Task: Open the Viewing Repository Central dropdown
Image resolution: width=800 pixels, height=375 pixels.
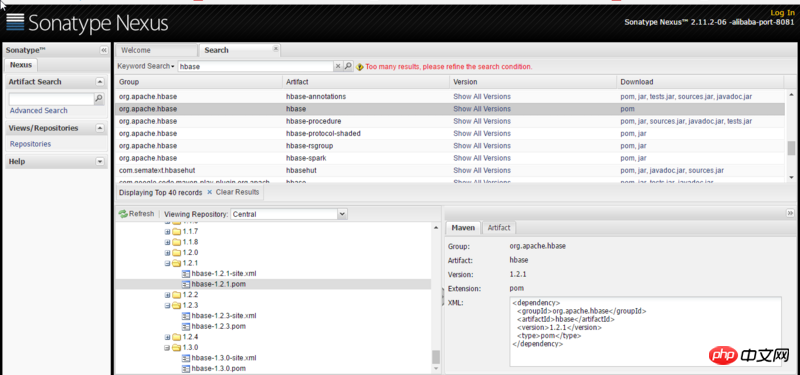Action: [x=343, y=214]
